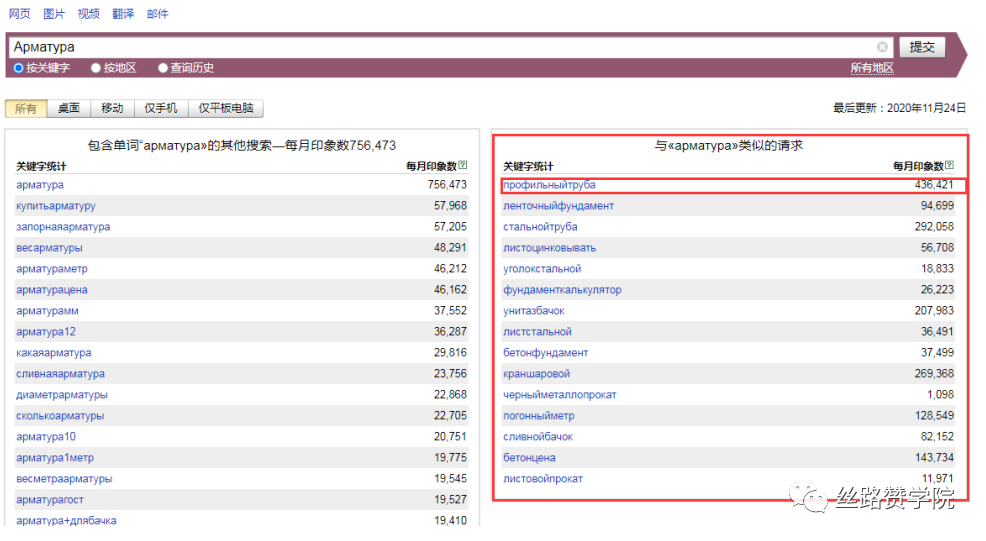This screenshot has width=986, height=541.
Task: Open the диаметрарматуры keyword link
Action: point(62,395)
